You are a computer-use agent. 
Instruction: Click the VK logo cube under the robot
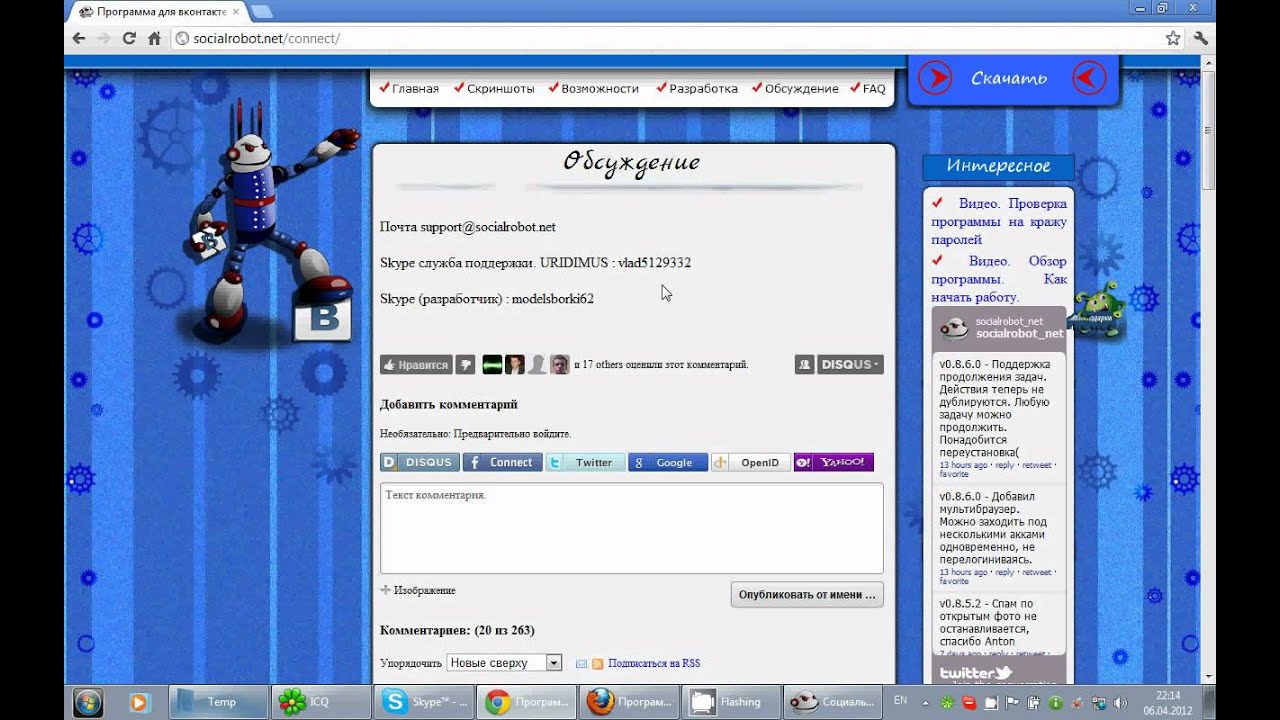click(322, 318)
